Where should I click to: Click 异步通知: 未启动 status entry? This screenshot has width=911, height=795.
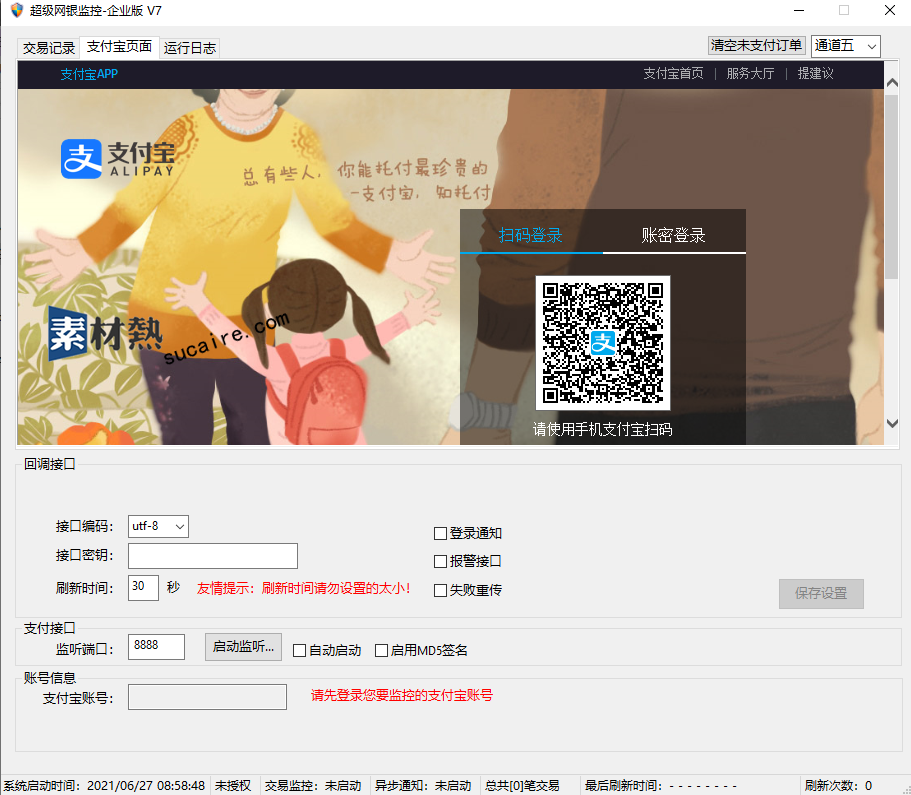tap(422, 786)
